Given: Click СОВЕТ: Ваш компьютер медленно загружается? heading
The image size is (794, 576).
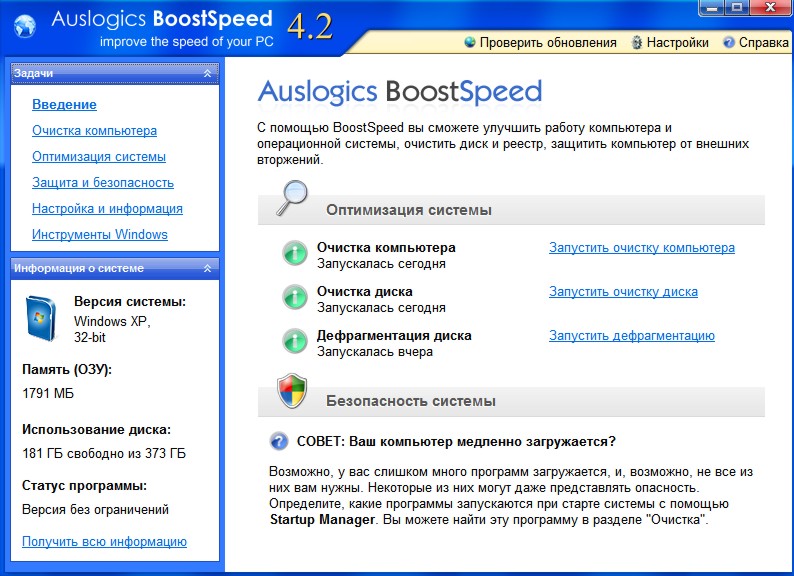Looking at the screenshot, I should (456, 441).
